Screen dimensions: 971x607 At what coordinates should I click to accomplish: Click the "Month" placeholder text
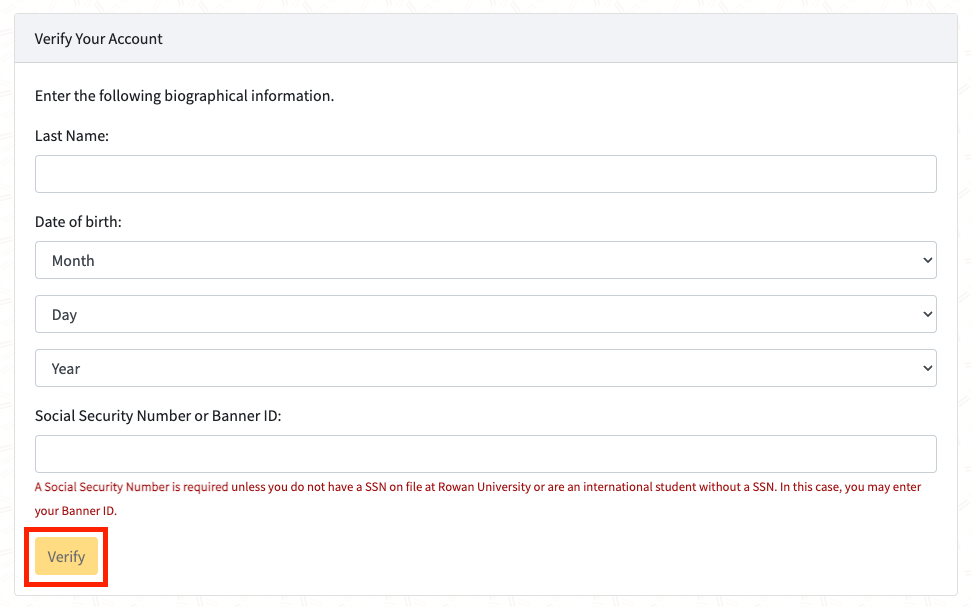tap(73, 261)
